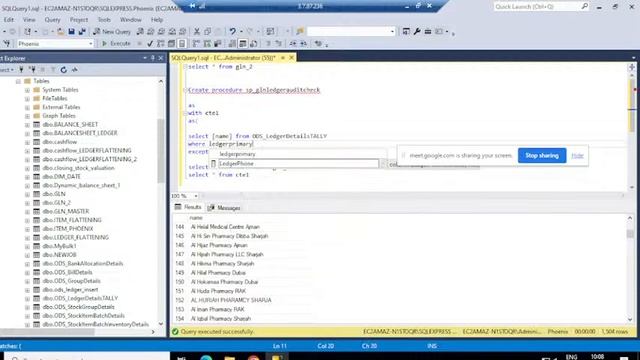Click the Execute button
This screenshot has width=640, height=360.
click(116, 44)
